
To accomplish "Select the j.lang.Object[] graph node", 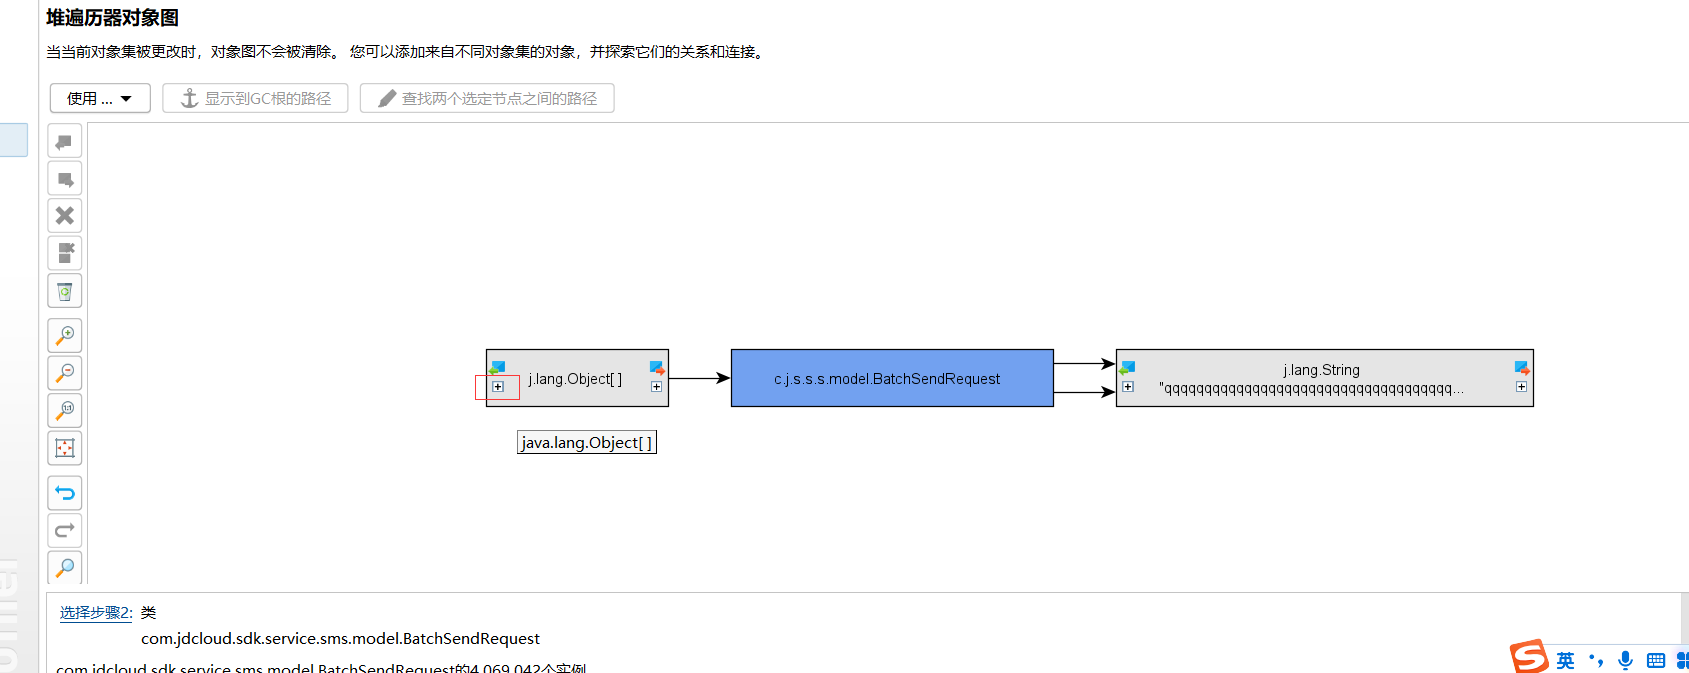I will (x=577, y=378).
